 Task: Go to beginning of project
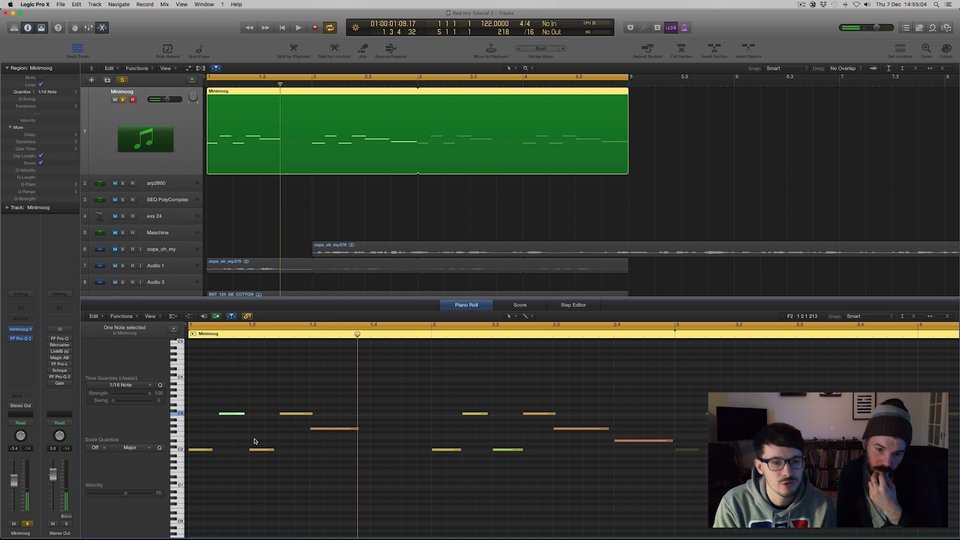coord(282,28)
